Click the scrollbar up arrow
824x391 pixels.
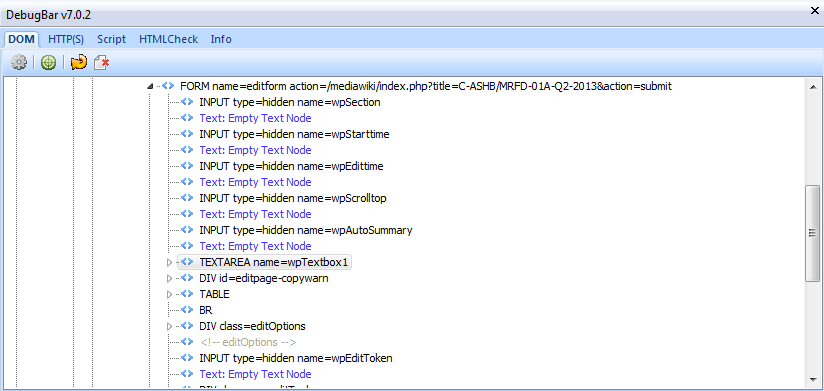click(x=812, y=87)
